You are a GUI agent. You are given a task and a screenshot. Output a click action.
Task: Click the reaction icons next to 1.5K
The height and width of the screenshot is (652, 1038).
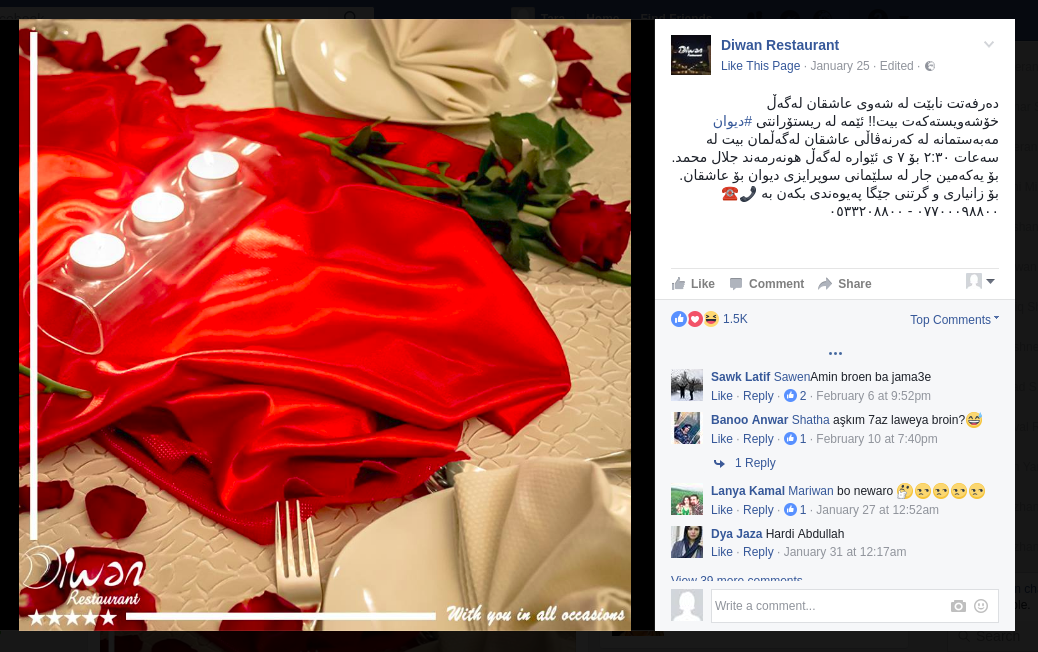694,319
